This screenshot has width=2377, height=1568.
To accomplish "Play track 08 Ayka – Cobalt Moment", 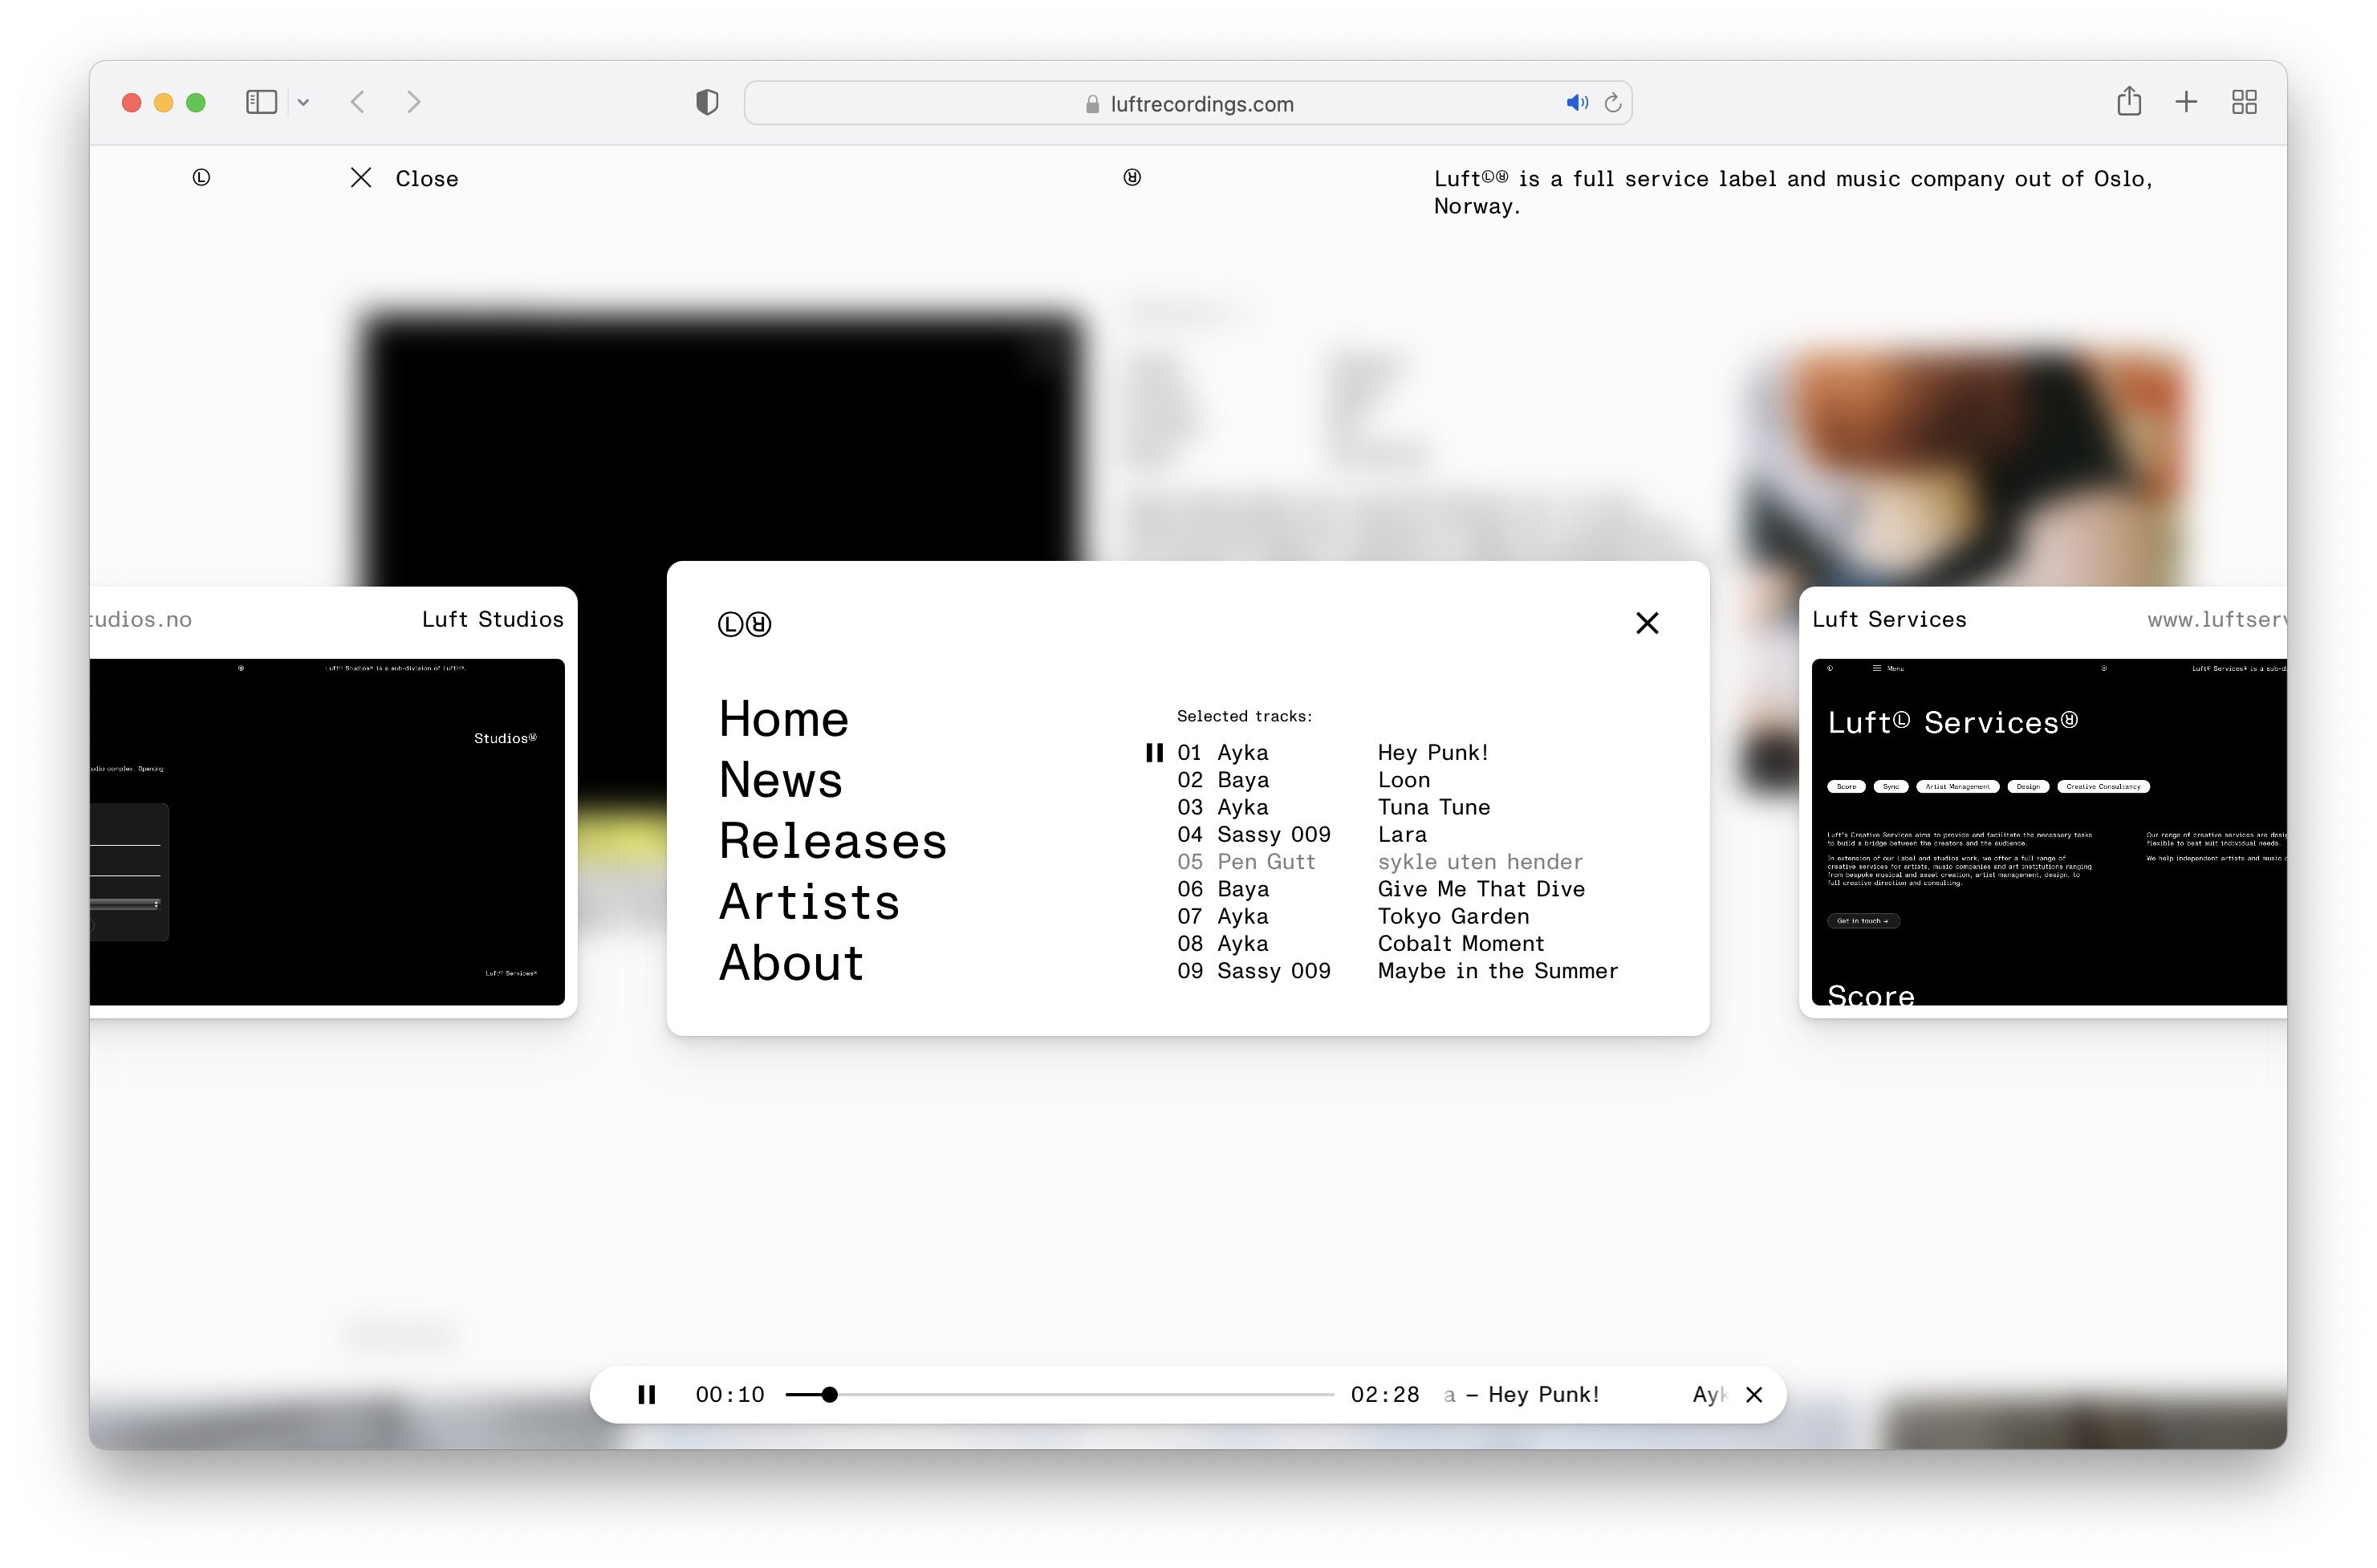I will pyautogui.click(x=1397, y=943).
